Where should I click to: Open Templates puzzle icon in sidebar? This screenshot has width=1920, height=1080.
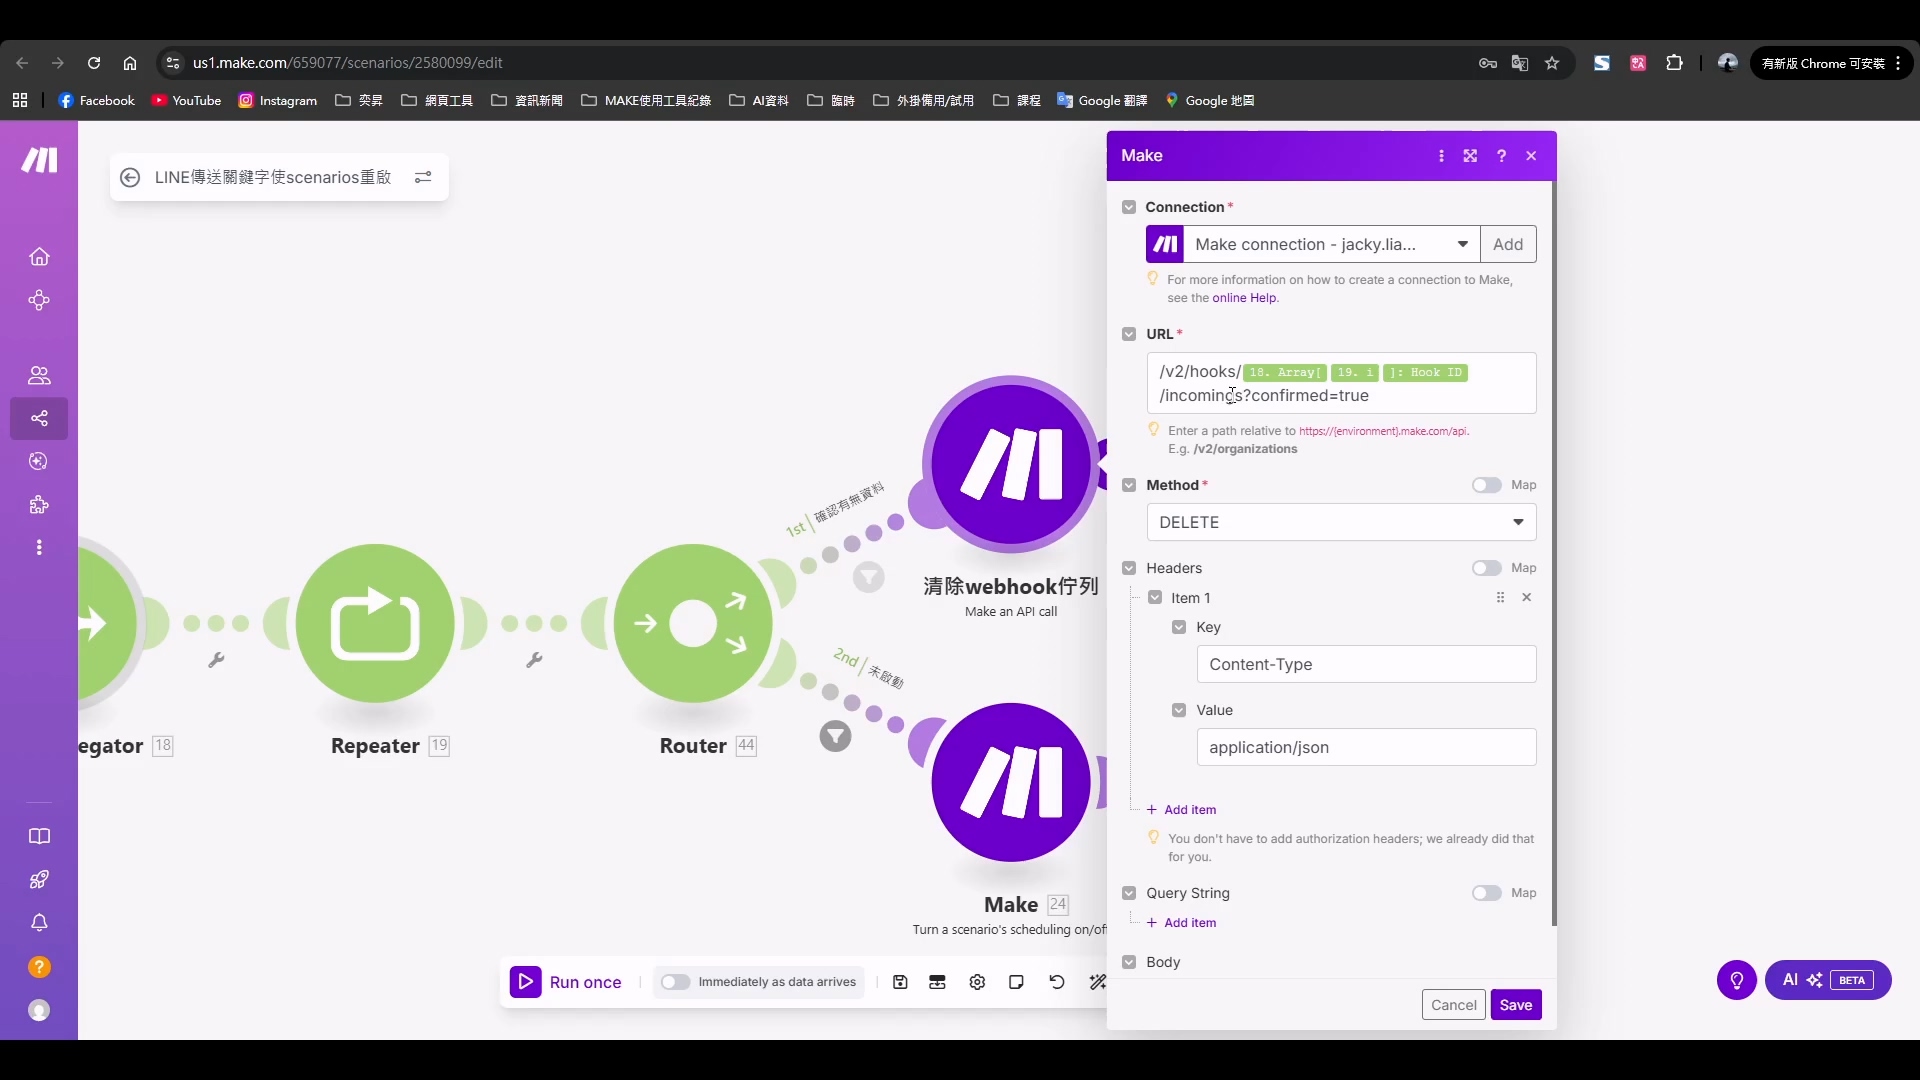tap(39, 505)
